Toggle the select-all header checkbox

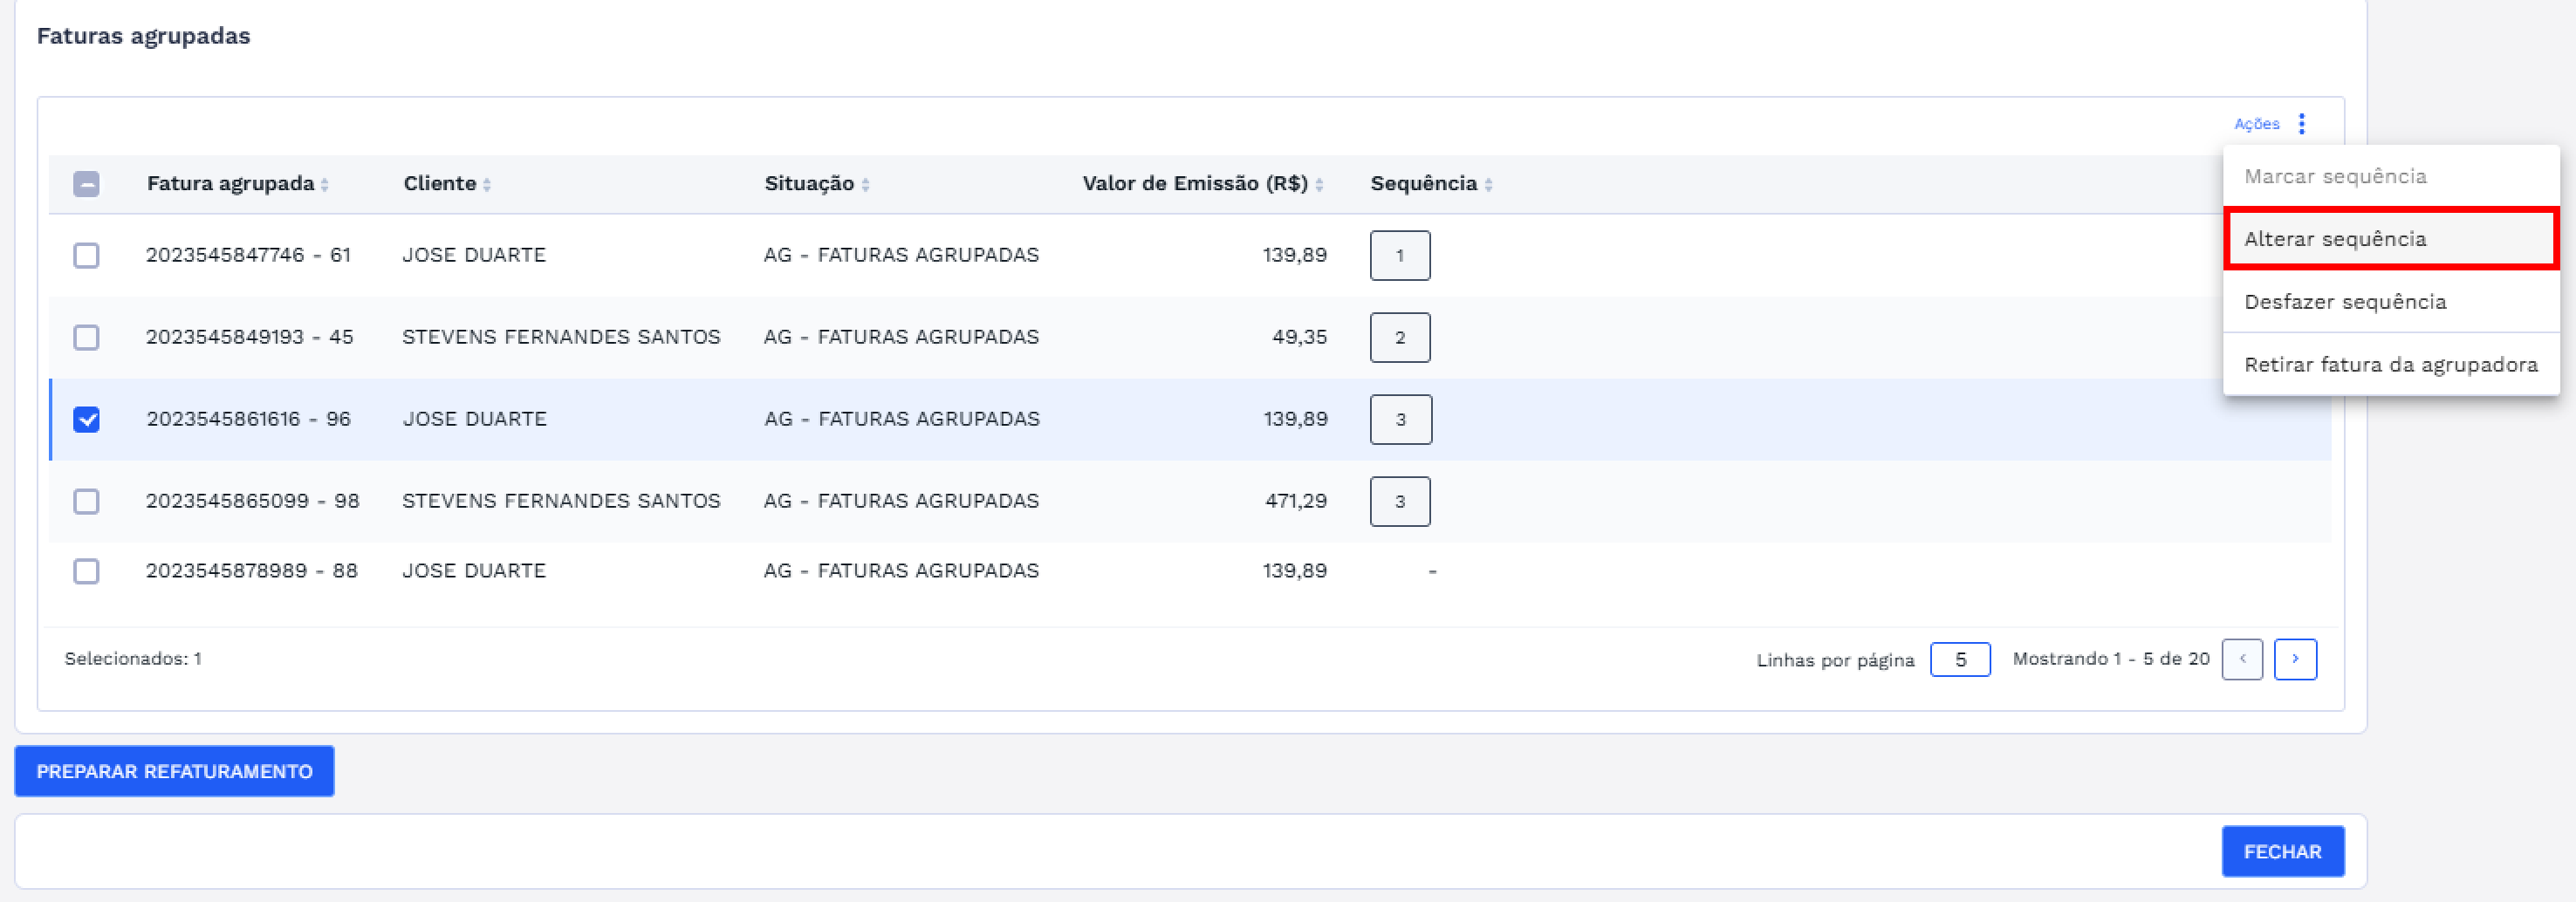click(87, 184)
